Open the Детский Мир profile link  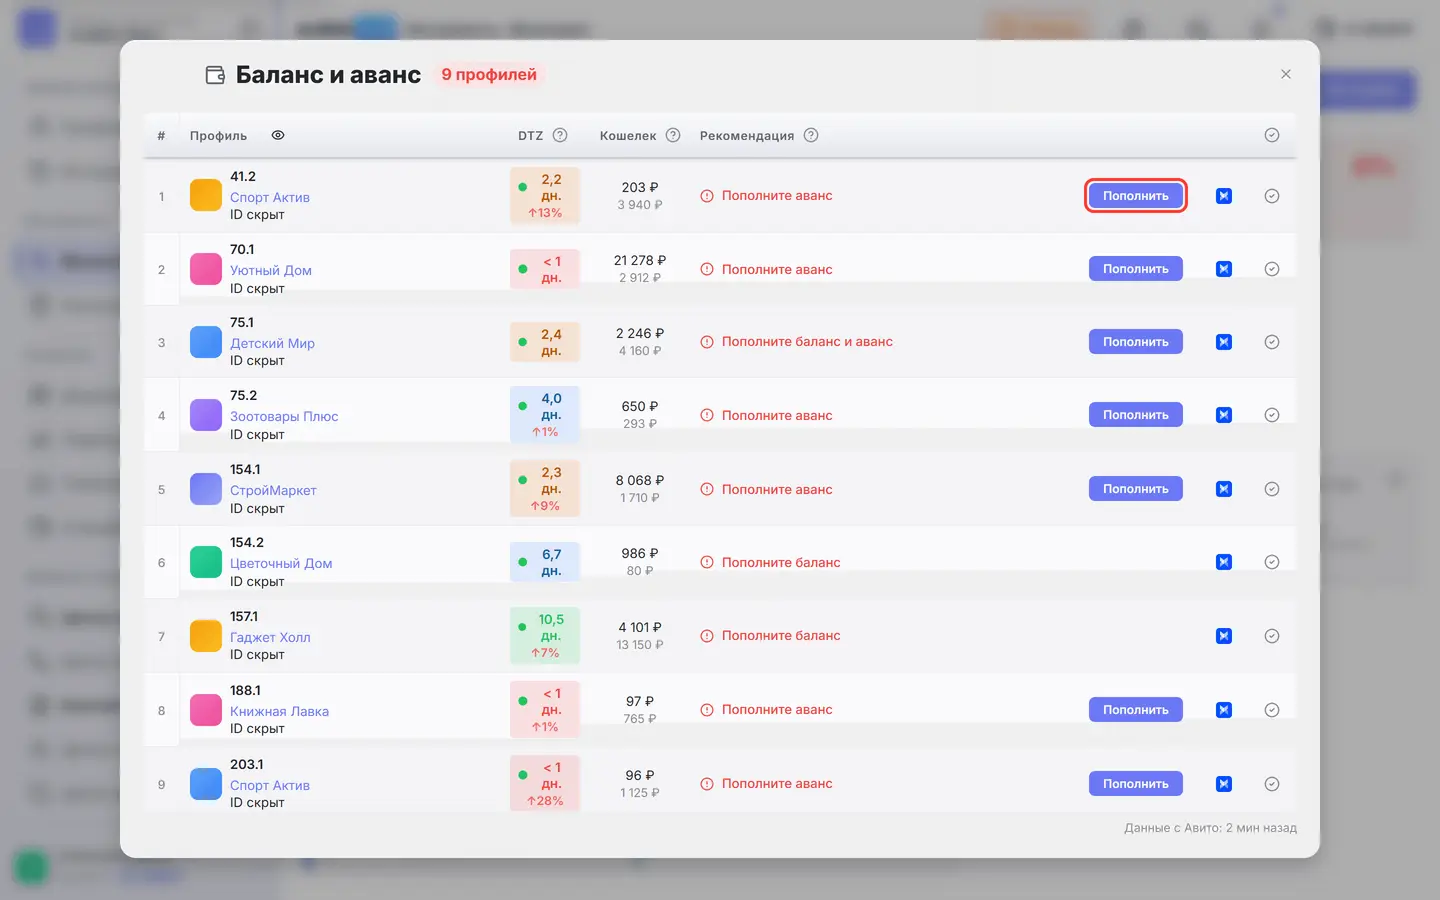click(272, 343)
